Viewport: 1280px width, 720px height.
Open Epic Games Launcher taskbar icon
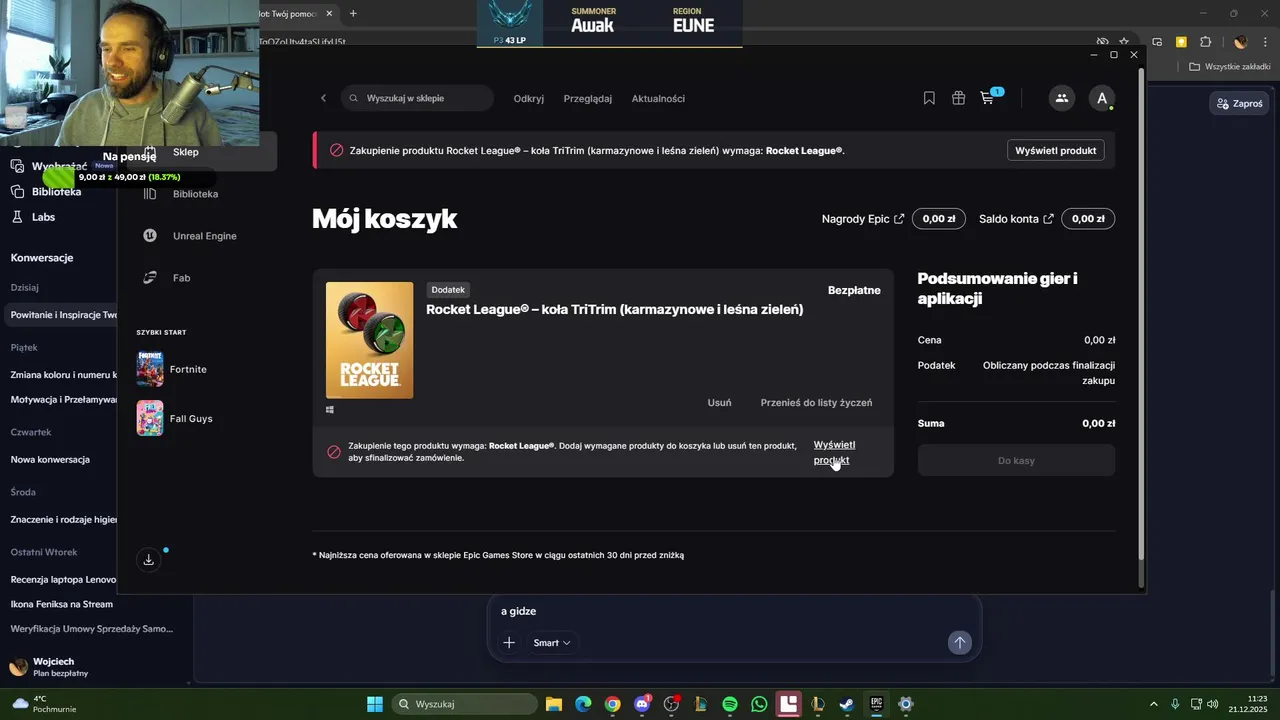coord(876,704)
